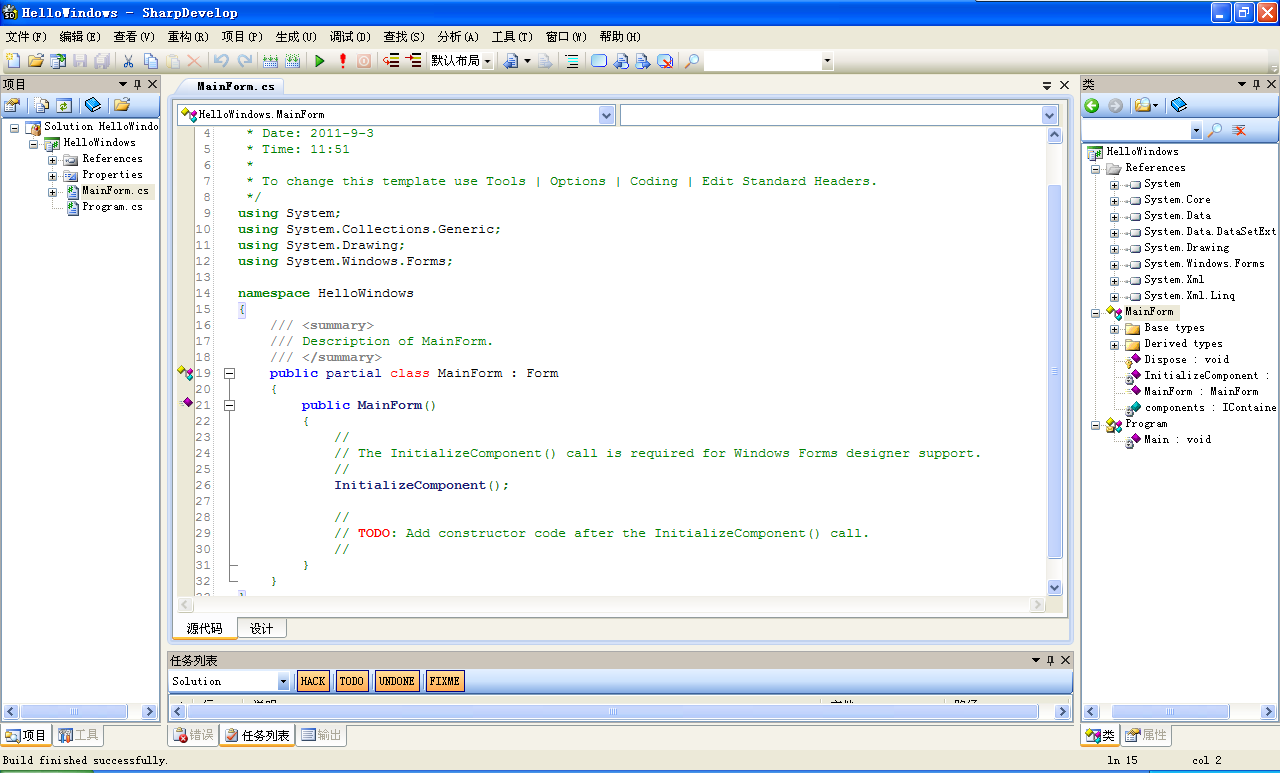
Task: Click the magnifier Find icon in main toolbar
Action: click(692, 61)
